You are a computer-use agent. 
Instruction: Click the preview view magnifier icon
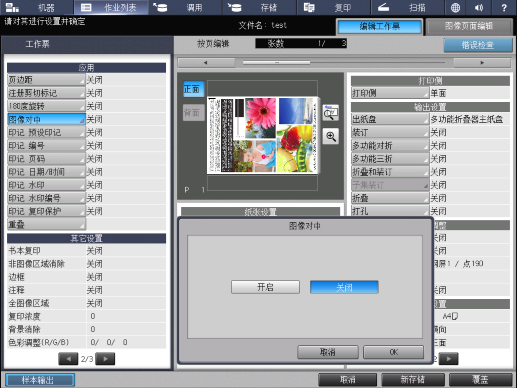click(331, 113)
